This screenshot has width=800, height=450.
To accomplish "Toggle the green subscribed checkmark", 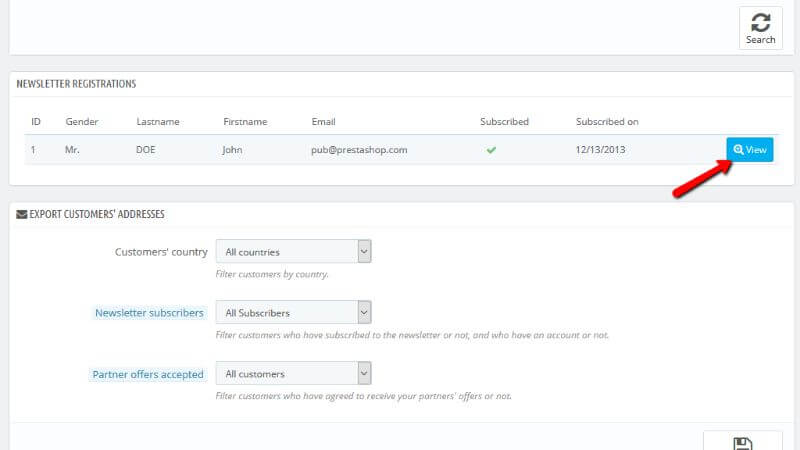I will (x=491, y=150).
